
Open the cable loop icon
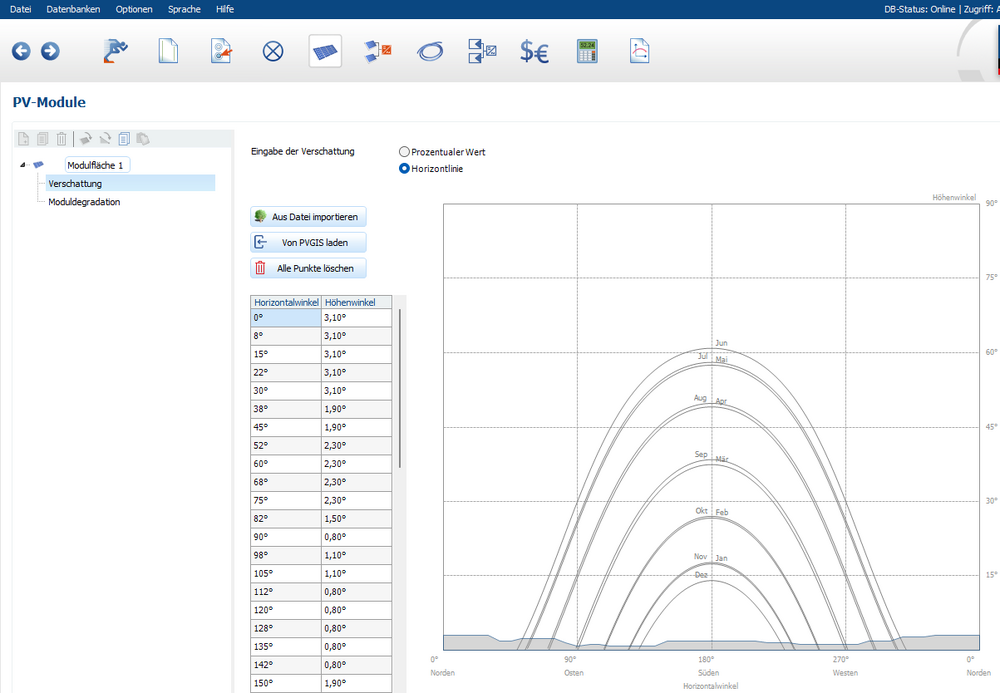point(430,51)
